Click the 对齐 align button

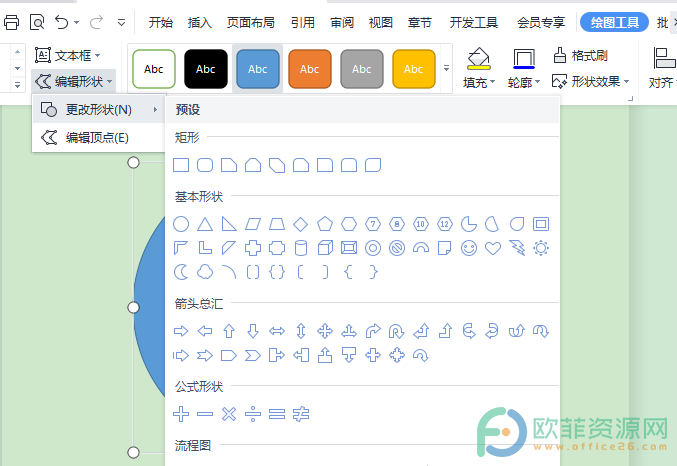(662, 68)
